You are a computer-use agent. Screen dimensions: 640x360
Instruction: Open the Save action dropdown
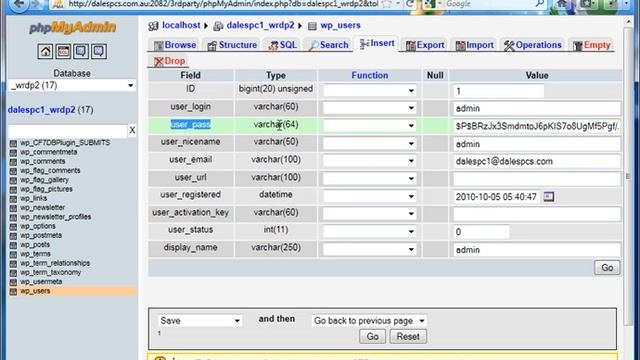click(200, 321)
